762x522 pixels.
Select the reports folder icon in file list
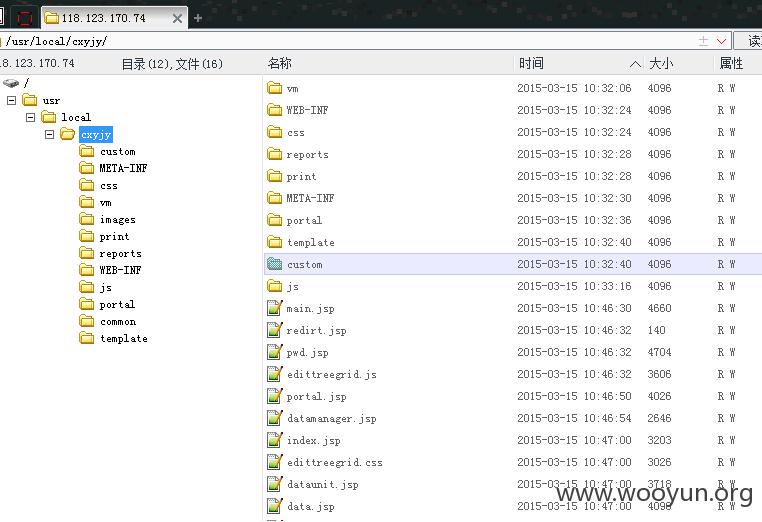275,154
